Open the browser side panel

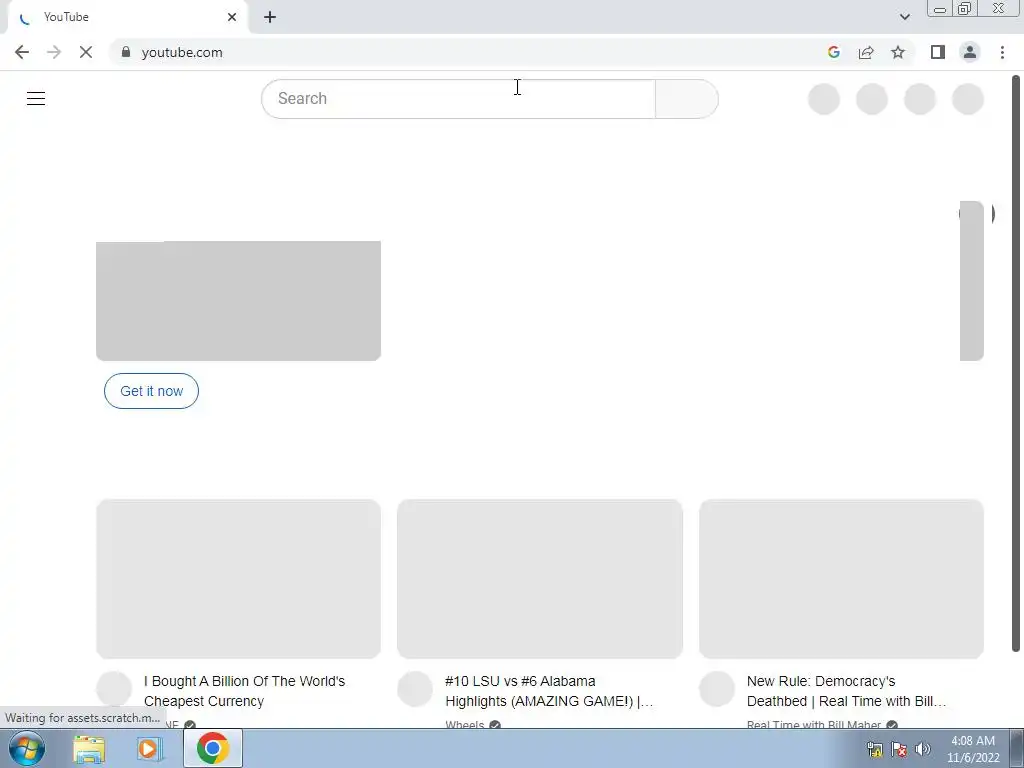point(938,52)
